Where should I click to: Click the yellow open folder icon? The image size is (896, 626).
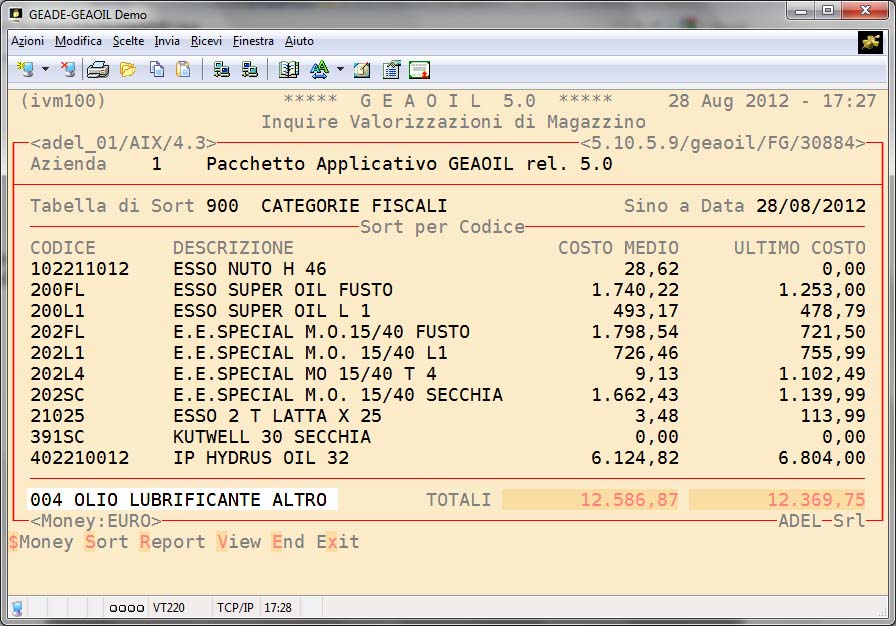(127, 69)
